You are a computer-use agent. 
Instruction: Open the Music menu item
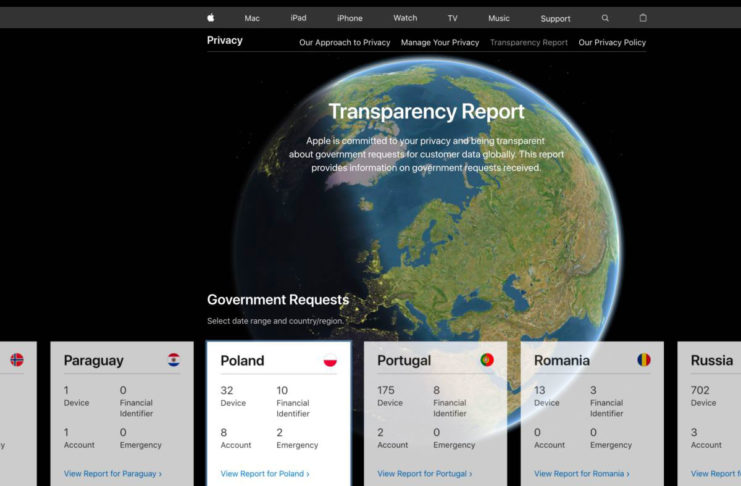coord(499,18)
